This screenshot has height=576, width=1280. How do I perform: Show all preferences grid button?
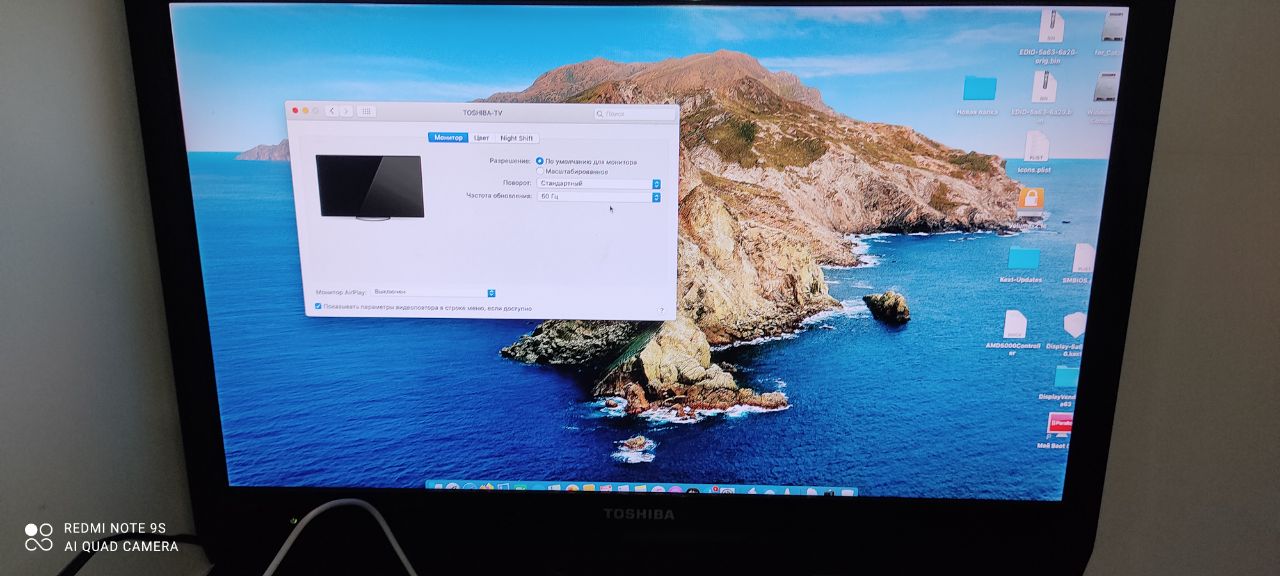point(366,111)
